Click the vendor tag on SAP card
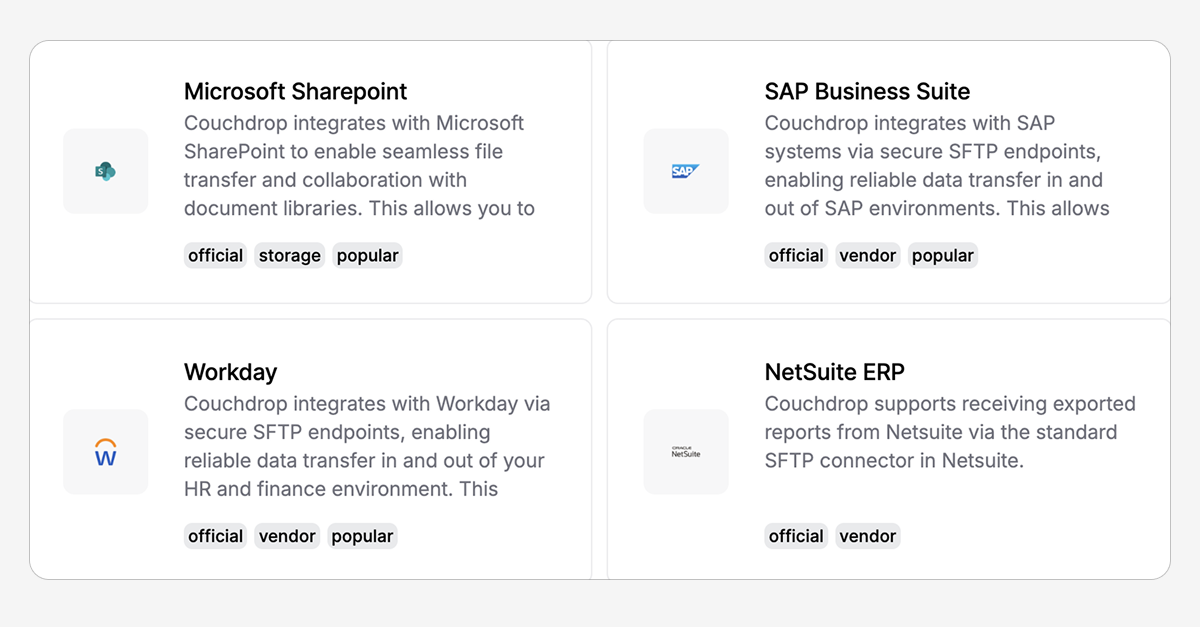This screenshot has height=627, width=1200. (868, 255)
